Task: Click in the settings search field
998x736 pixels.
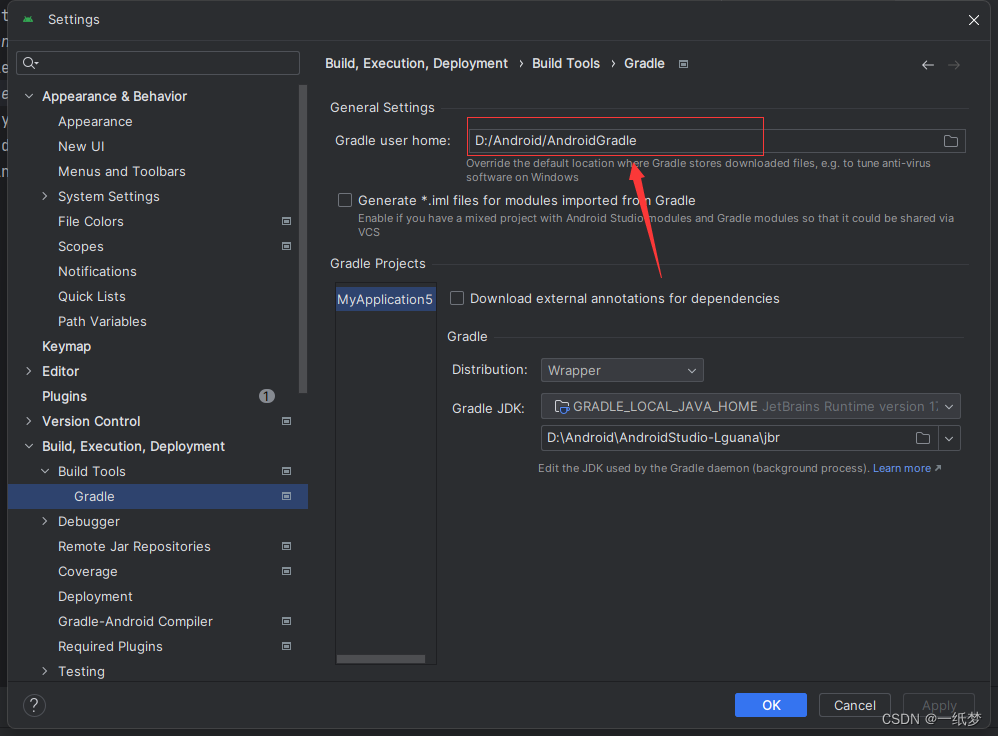Action: point(158,62)
